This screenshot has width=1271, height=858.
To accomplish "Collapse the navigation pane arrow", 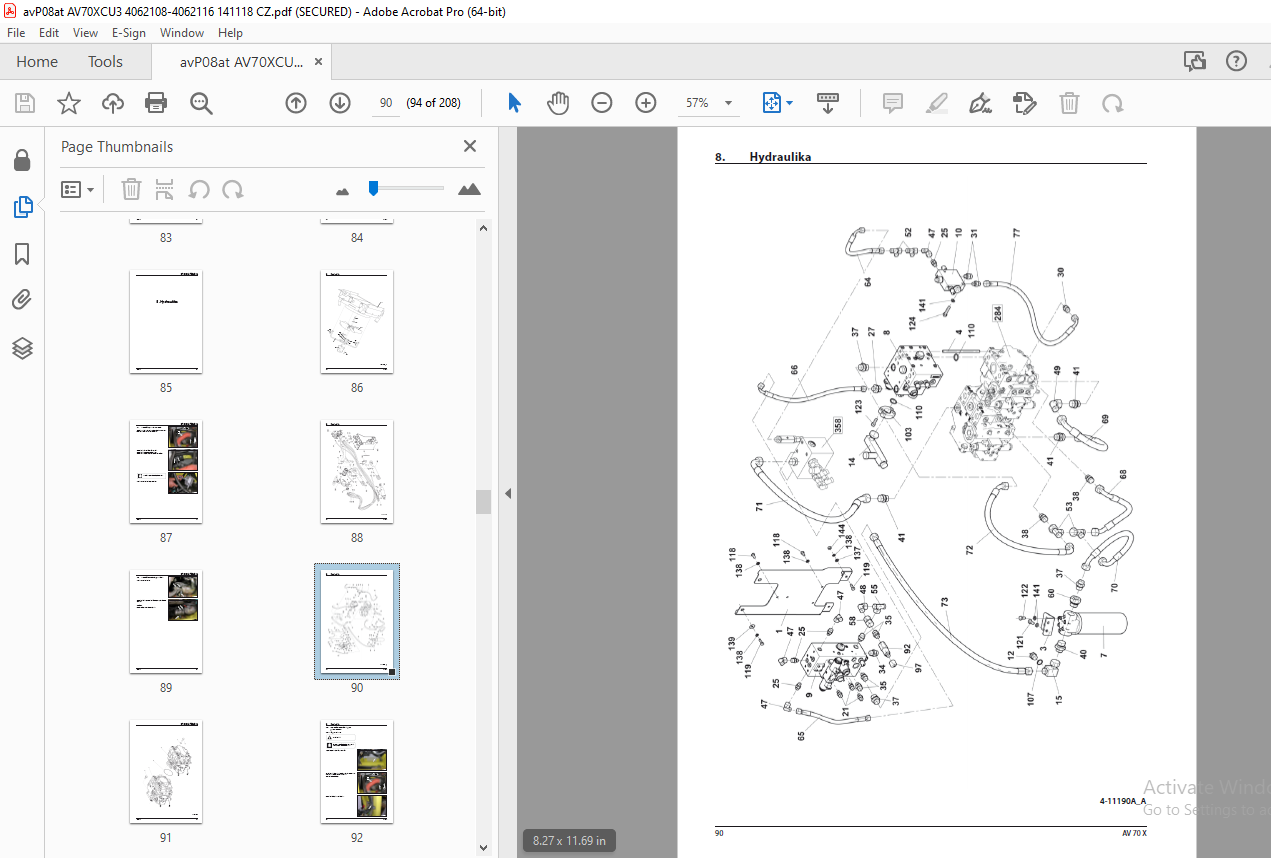I will (507, 493).
